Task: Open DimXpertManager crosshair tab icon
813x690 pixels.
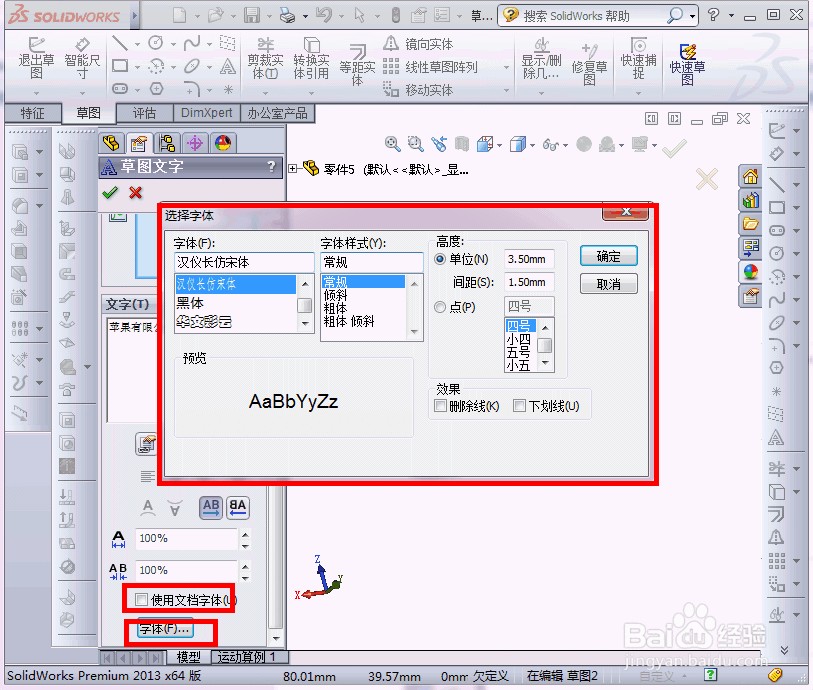Action: (195, 143)
